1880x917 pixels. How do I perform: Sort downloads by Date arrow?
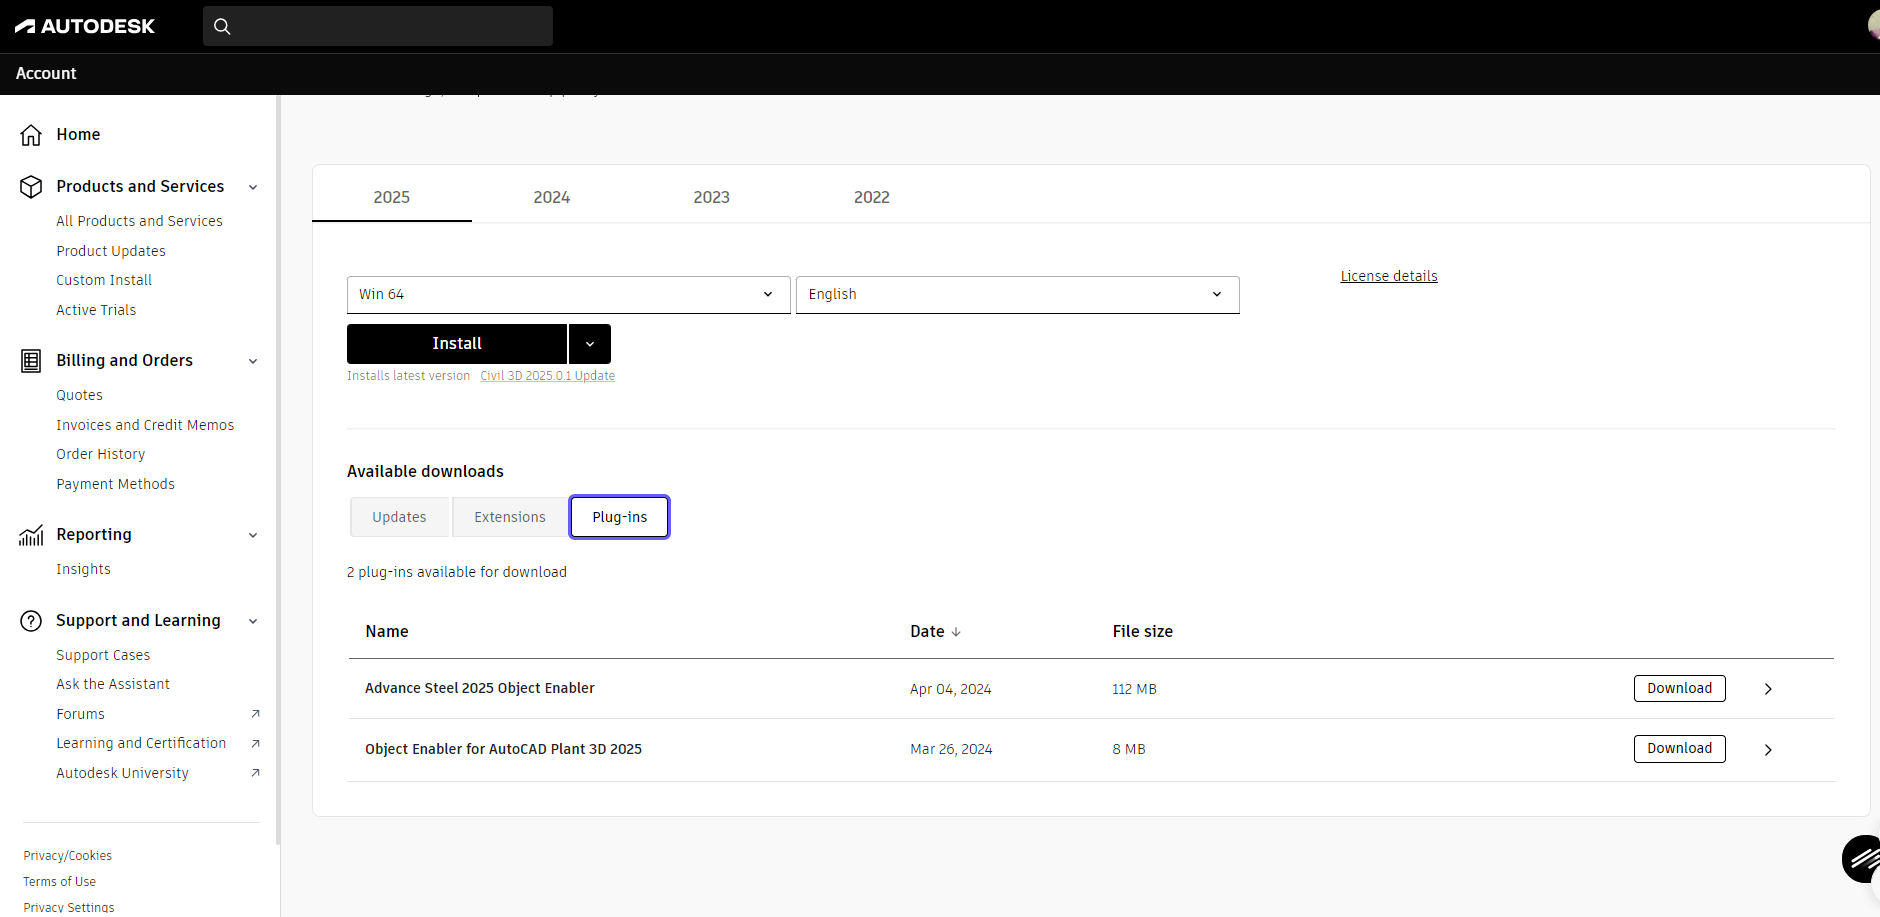click(956, 632)
